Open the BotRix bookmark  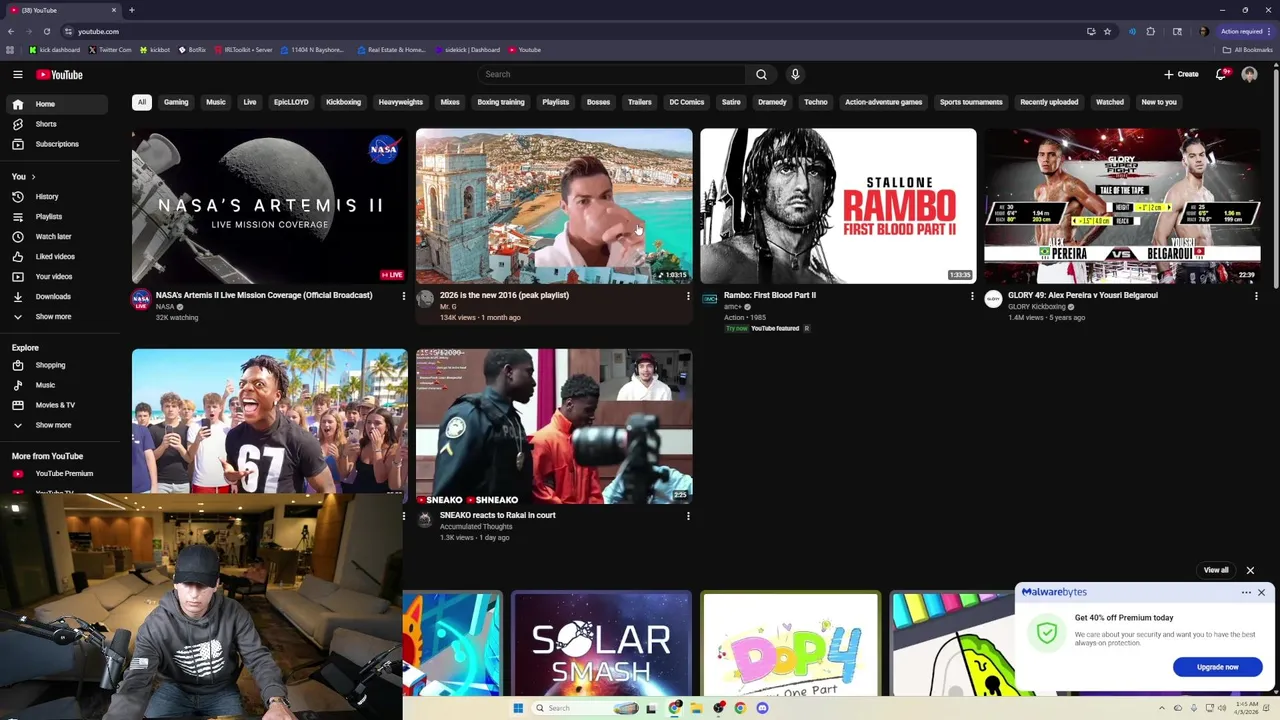point(192,50)
